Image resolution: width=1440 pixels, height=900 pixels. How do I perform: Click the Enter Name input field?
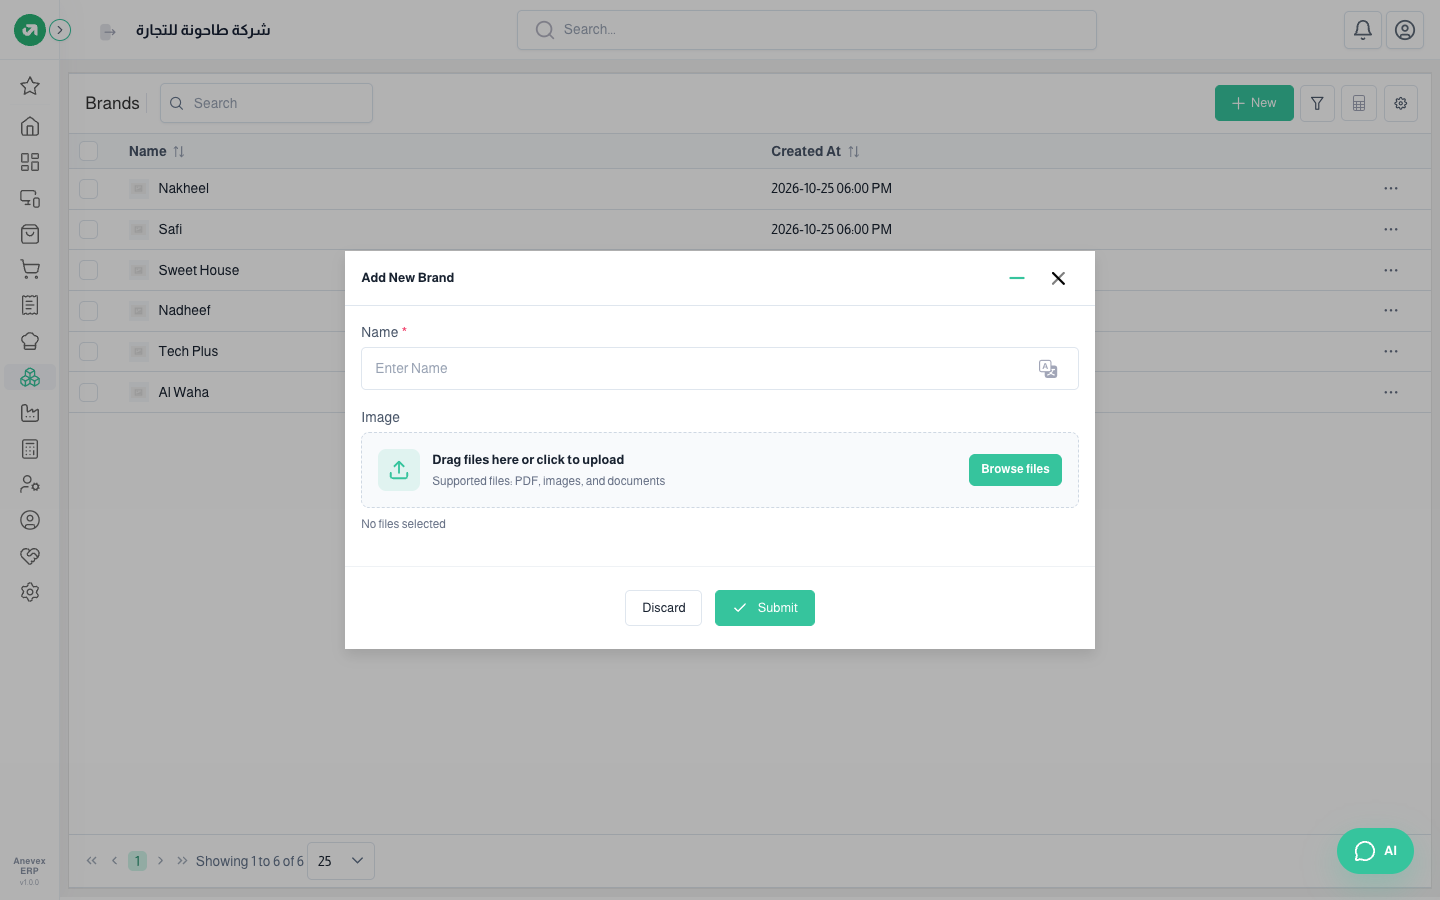click(x=720, y=369)
